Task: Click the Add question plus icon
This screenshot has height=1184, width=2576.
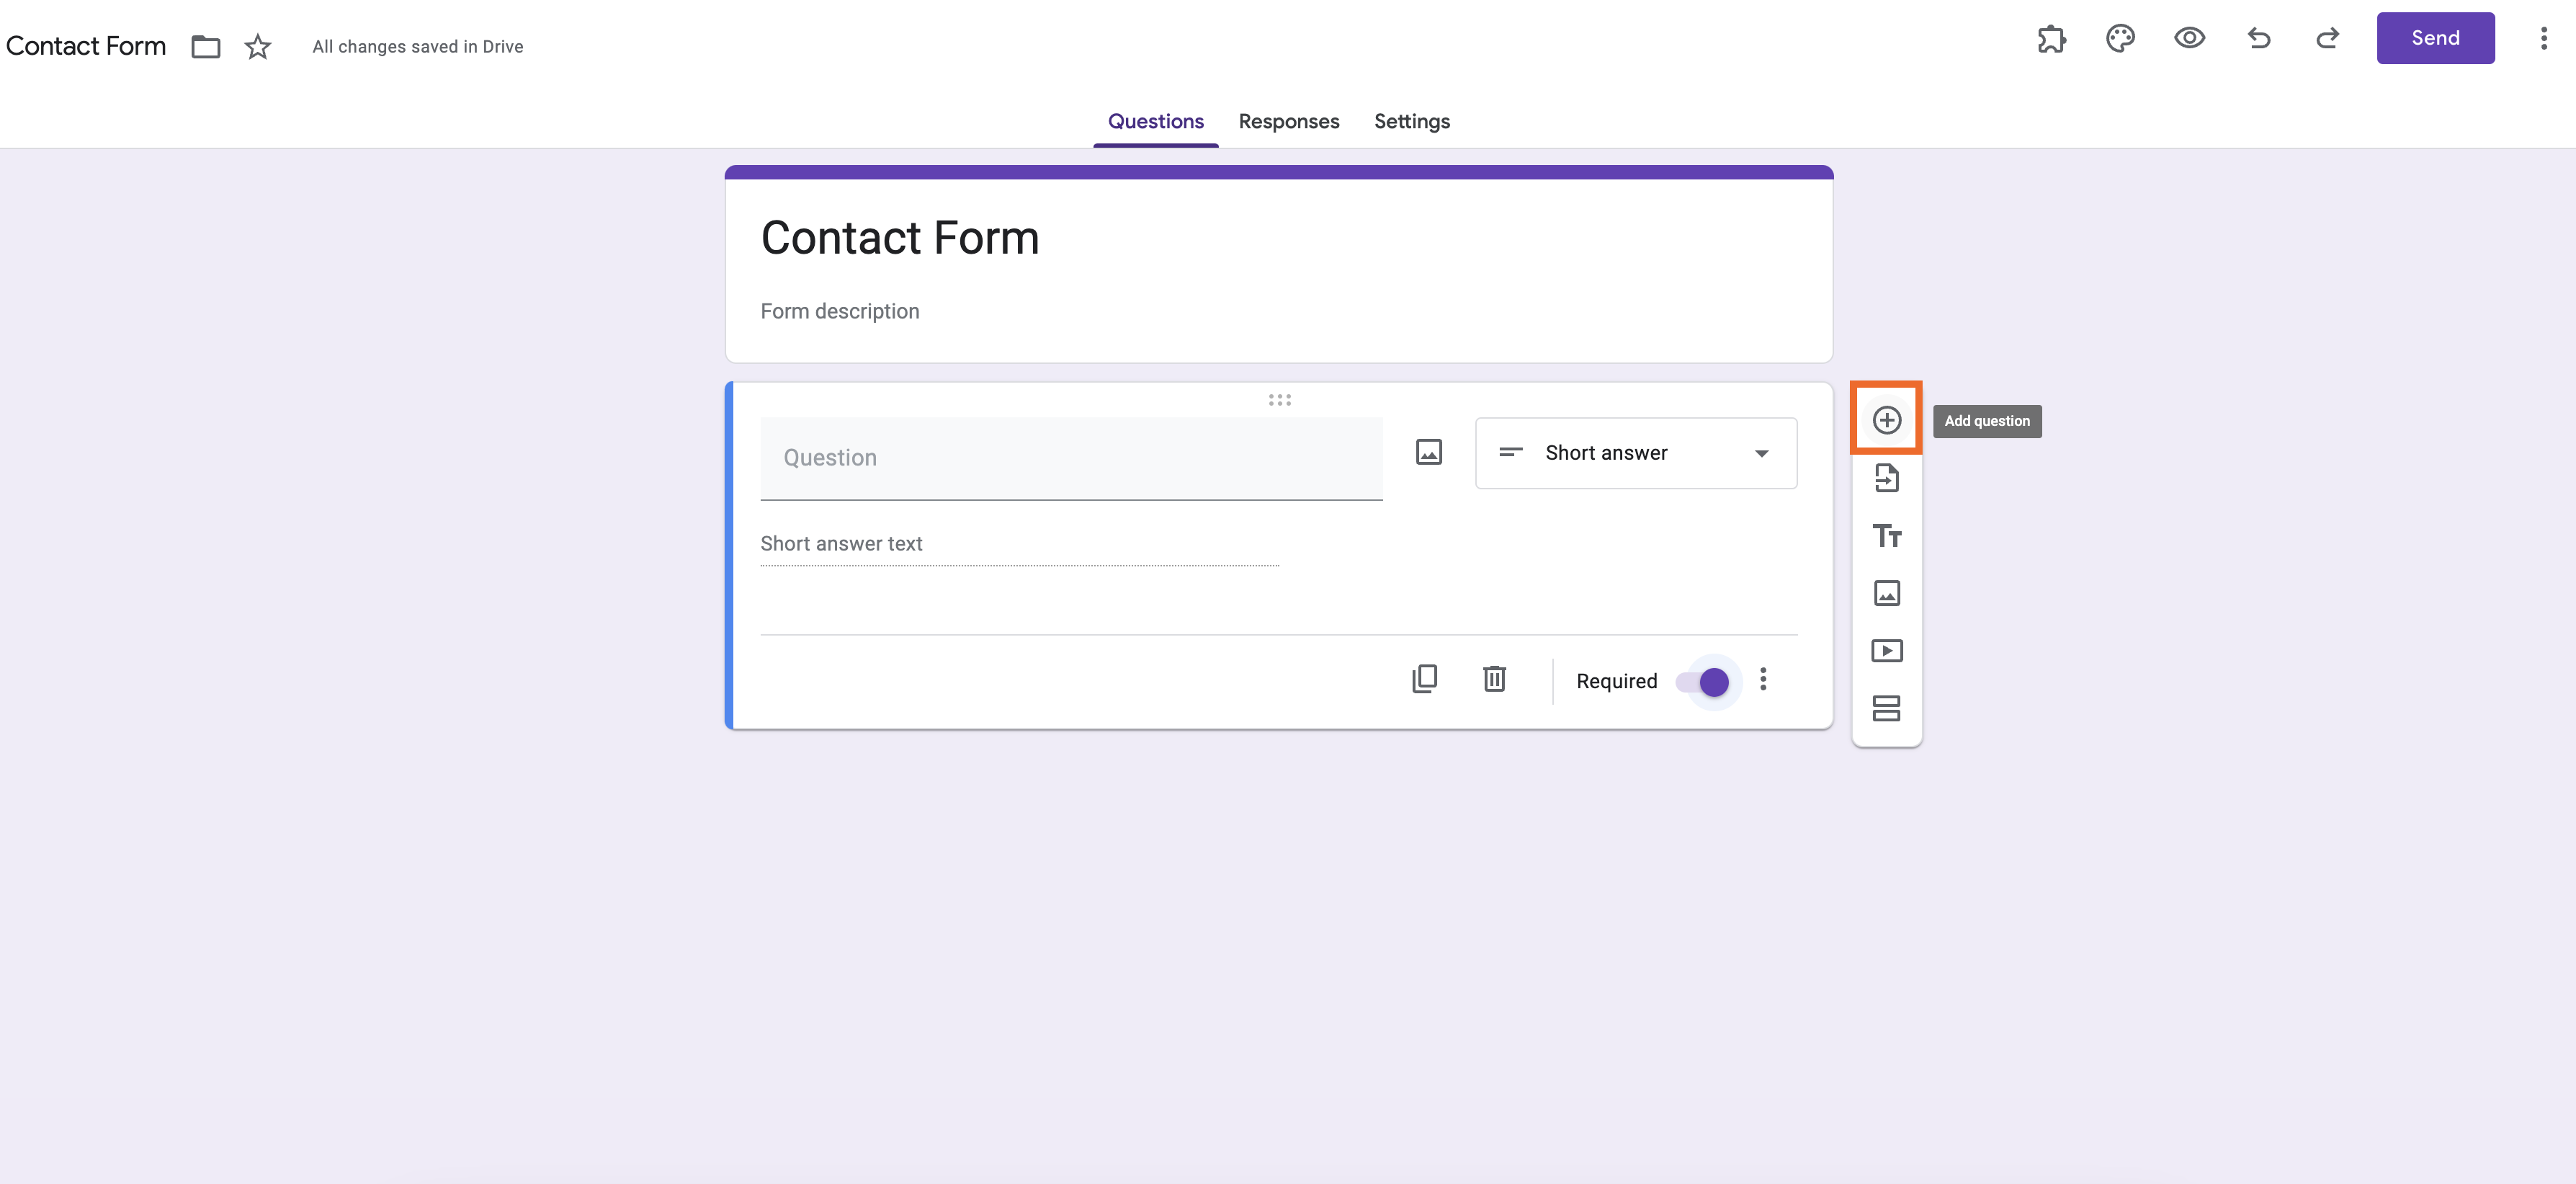Action: (1886, 420)
